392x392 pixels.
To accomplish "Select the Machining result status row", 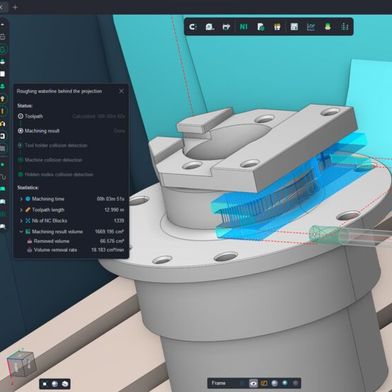I will pos(71,131).
